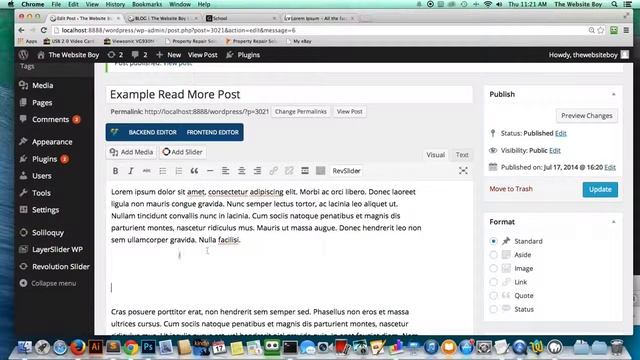Align text center
The image size is (640, 360).
(x=241, y=171)
